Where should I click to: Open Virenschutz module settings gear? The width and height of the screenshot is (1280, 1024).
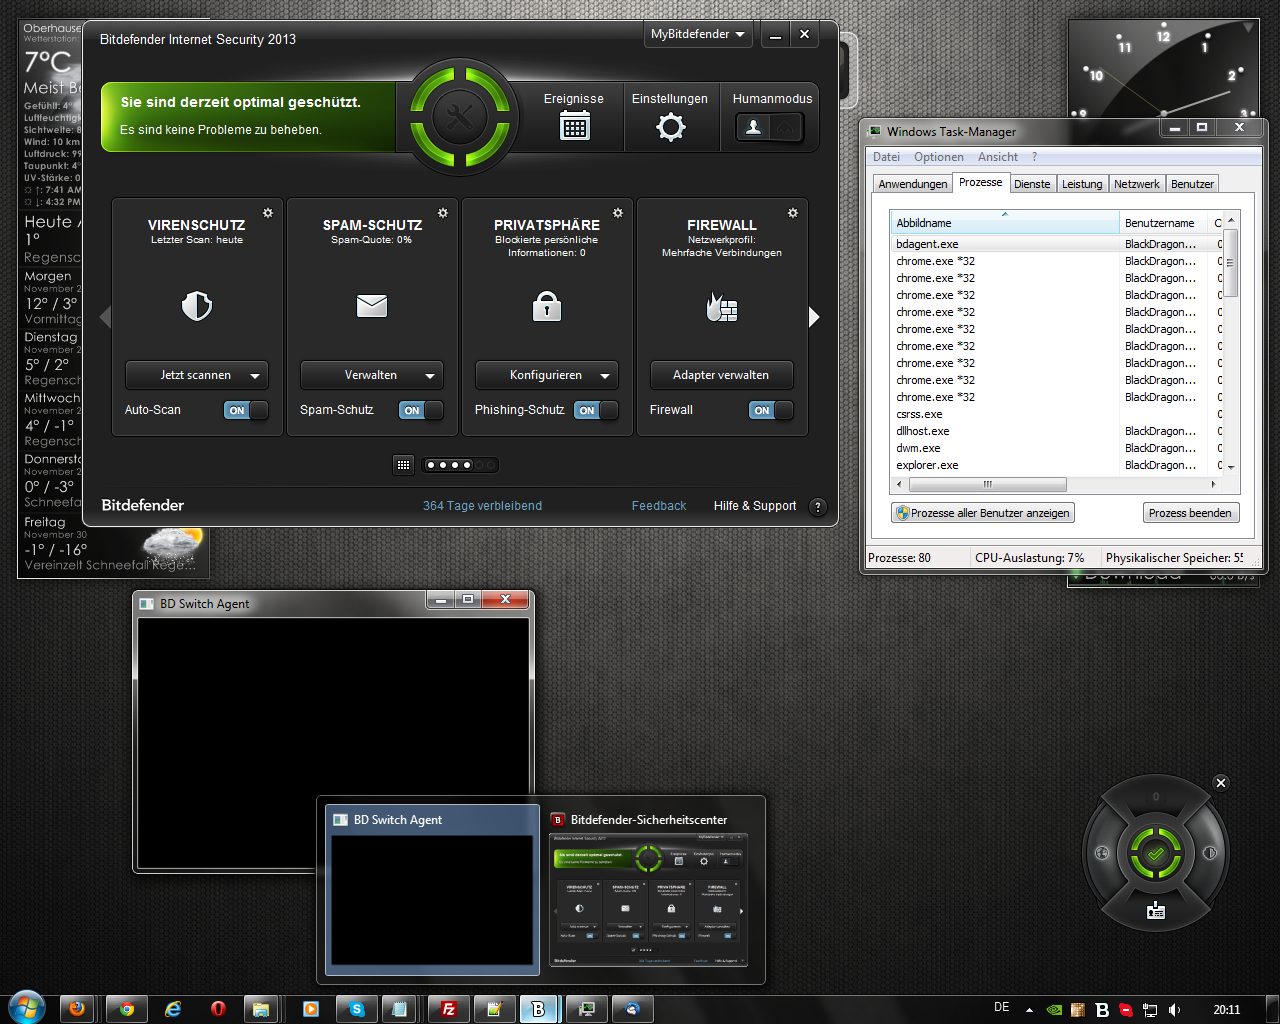pyautogui.click(x=268, y=213)
